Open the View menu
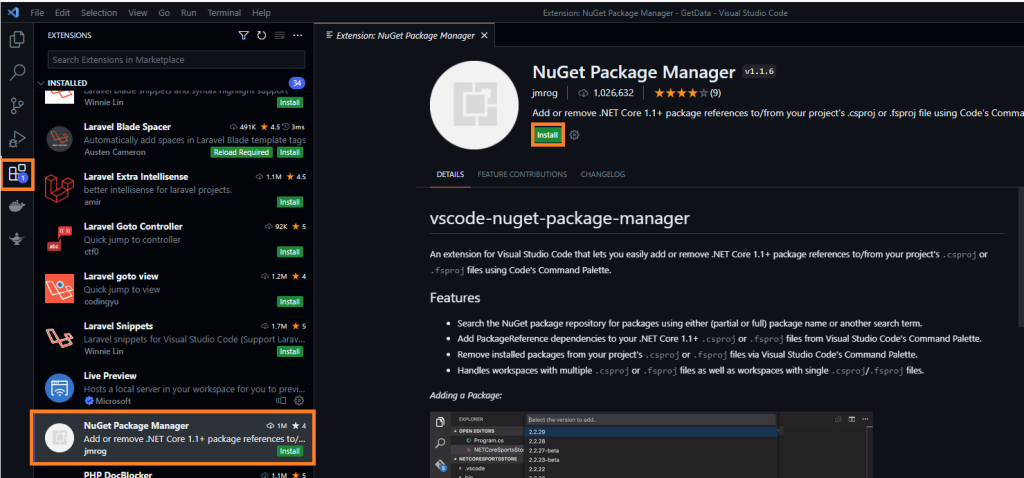Viewport: 1024px width, 478px height. (x=138, y=12)
